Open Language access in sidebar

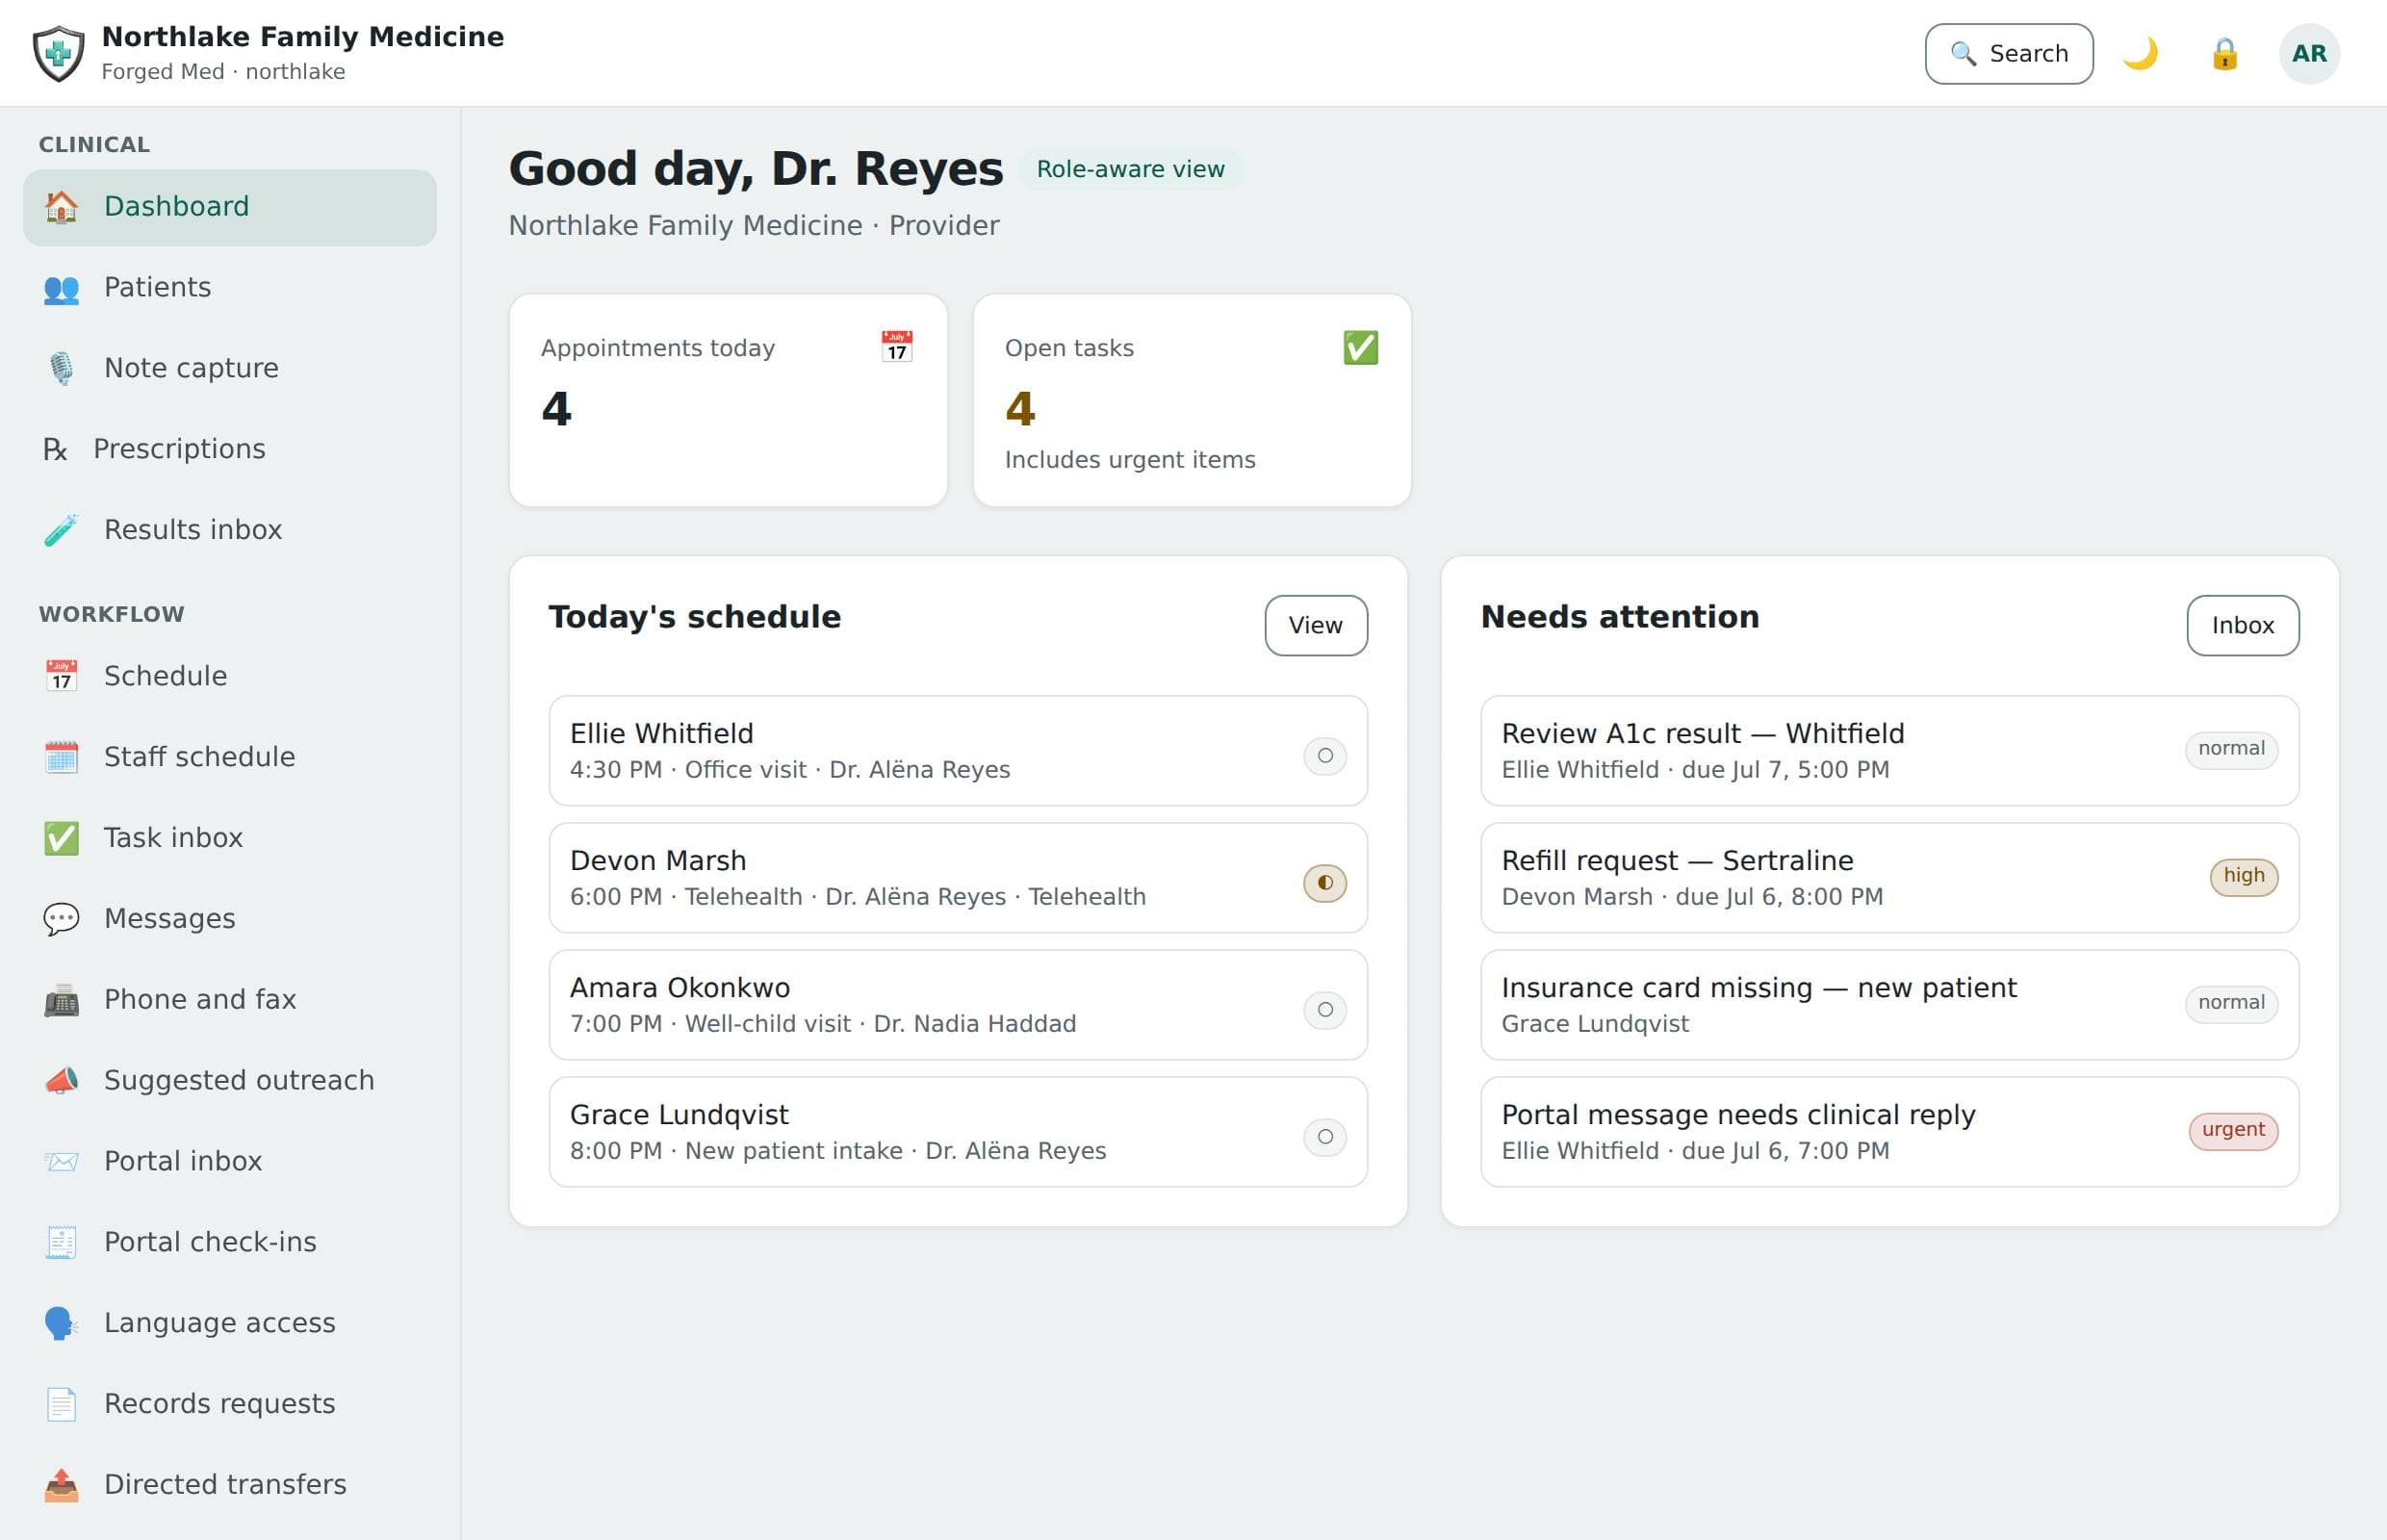[x=230, y=1323]
